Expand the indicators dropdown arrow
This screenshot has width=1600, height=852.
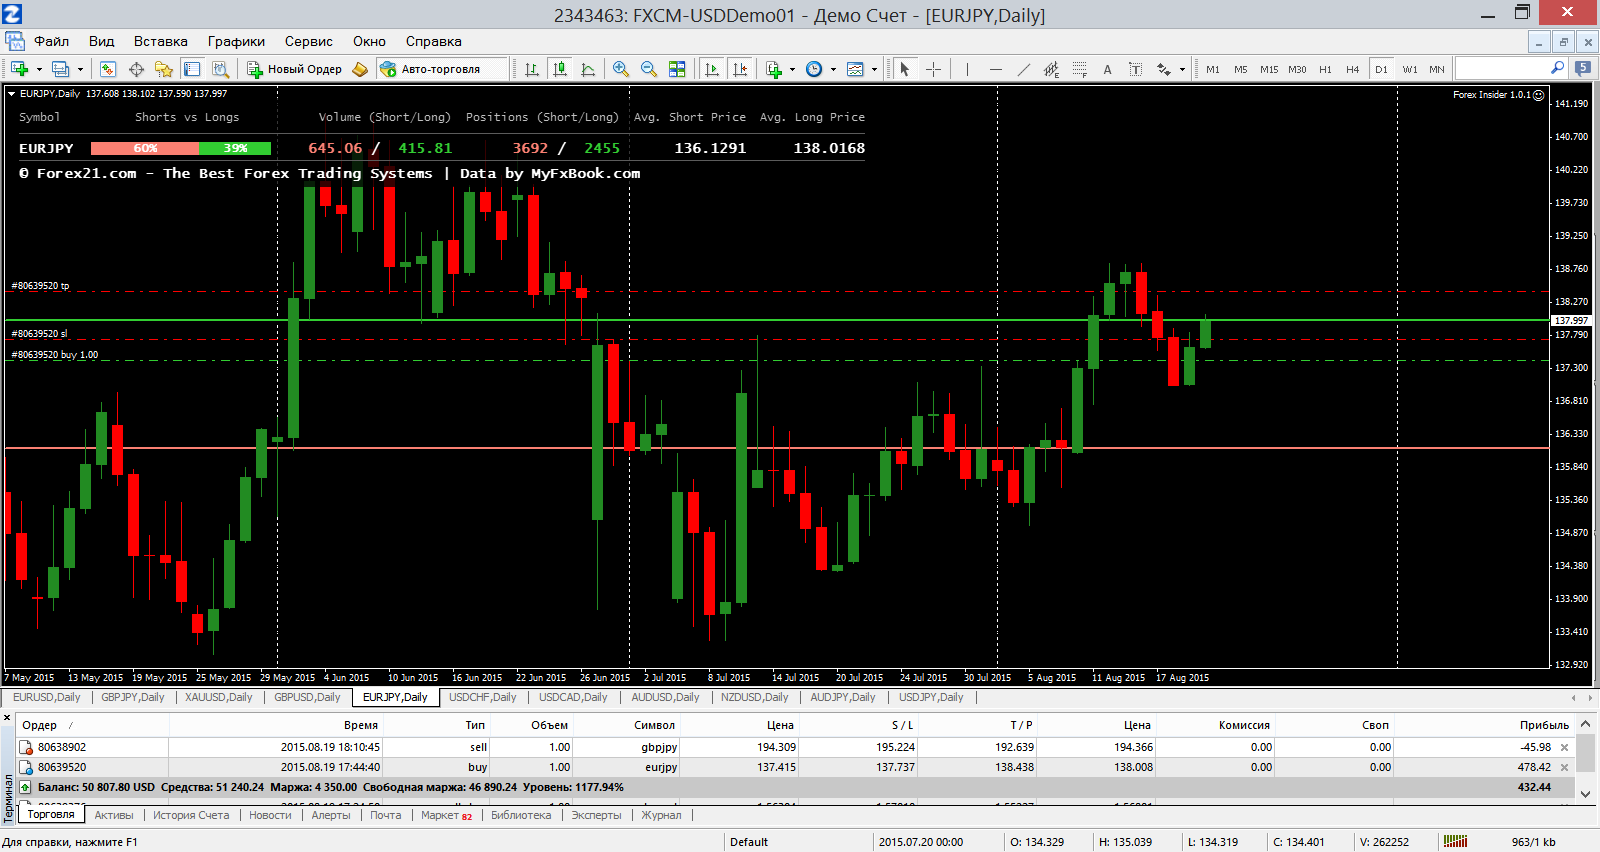[792, 69]
